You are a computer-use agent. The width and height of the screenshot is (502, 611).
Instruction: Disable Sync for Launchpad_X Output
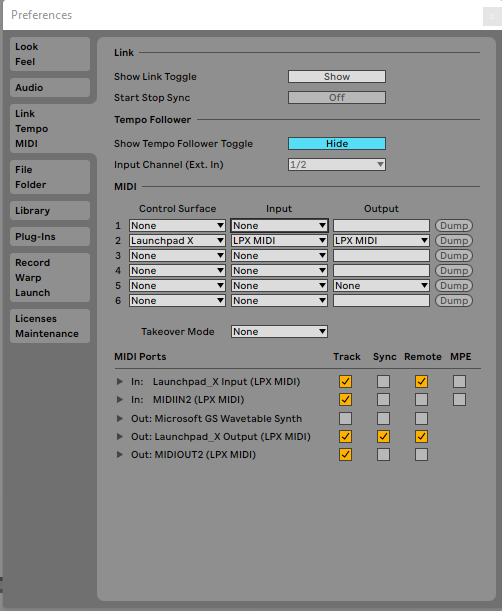tap(384, 436)
